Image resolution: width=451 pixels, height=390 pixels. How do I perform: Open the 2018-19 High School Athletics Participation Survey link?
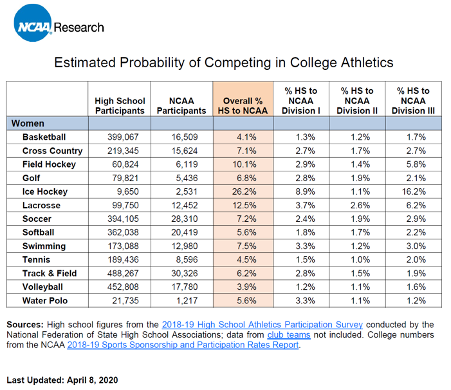262,325
